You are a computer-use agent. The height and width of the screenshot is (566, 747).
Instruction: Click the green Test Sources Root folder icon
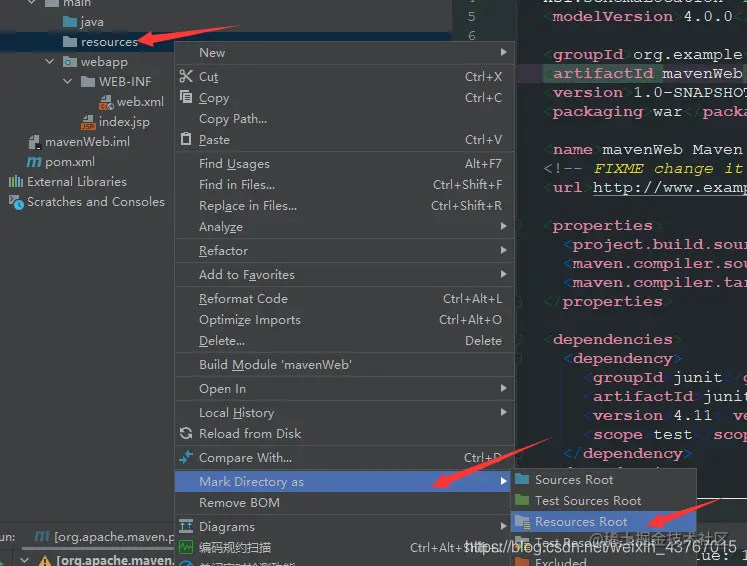[522, 500]
